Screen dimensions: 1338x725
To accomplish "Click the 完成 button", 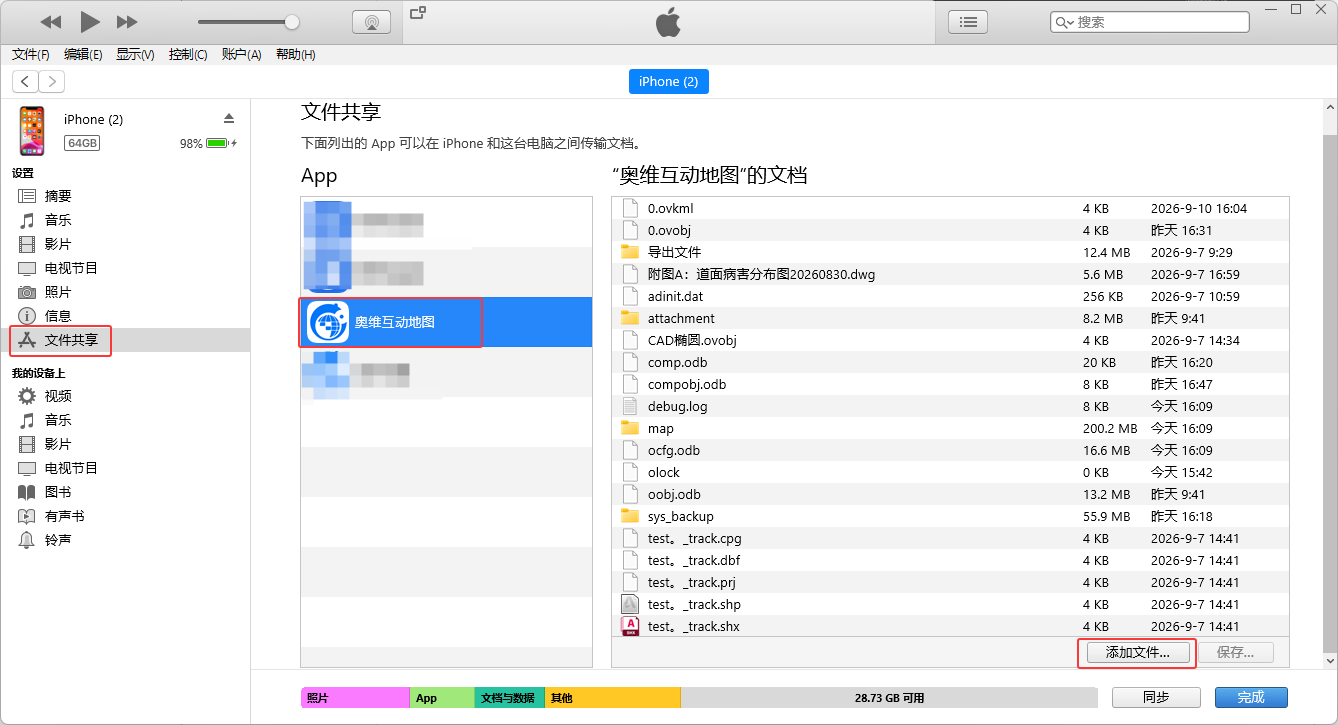I will pos(1251,697).
